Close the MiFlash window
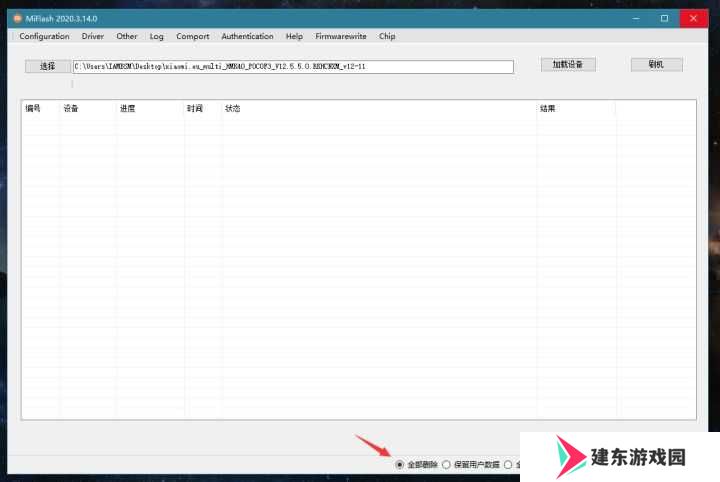 (x=693, y=18)
